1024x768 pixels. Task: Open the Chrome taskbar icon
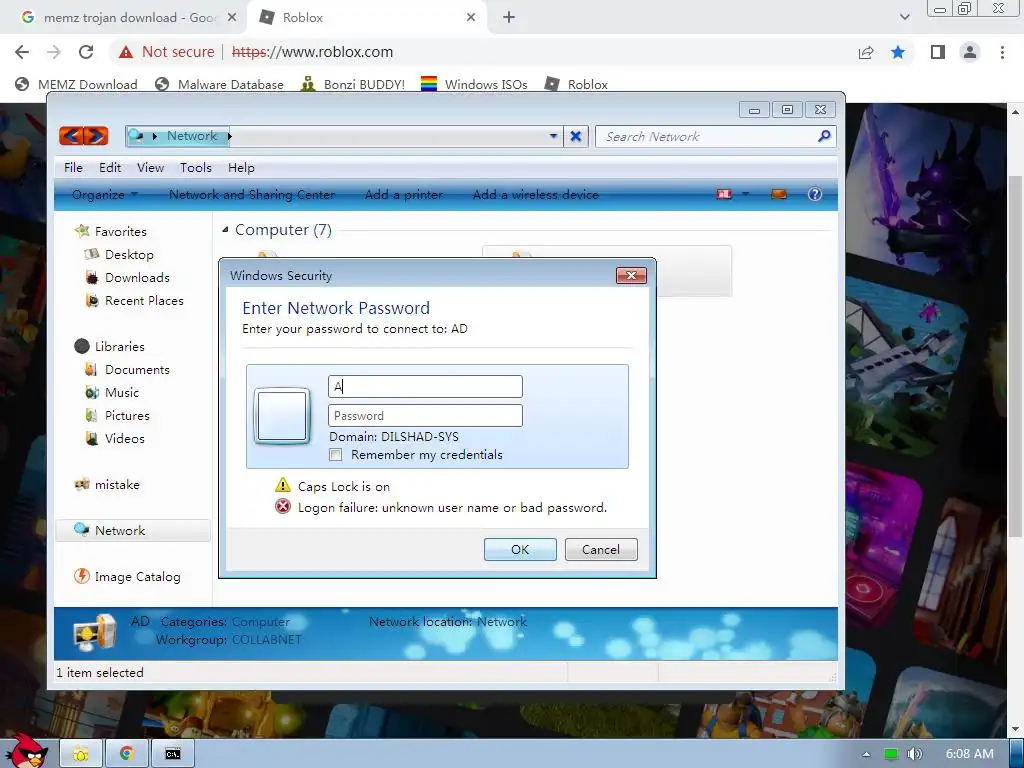click(127, 754)
